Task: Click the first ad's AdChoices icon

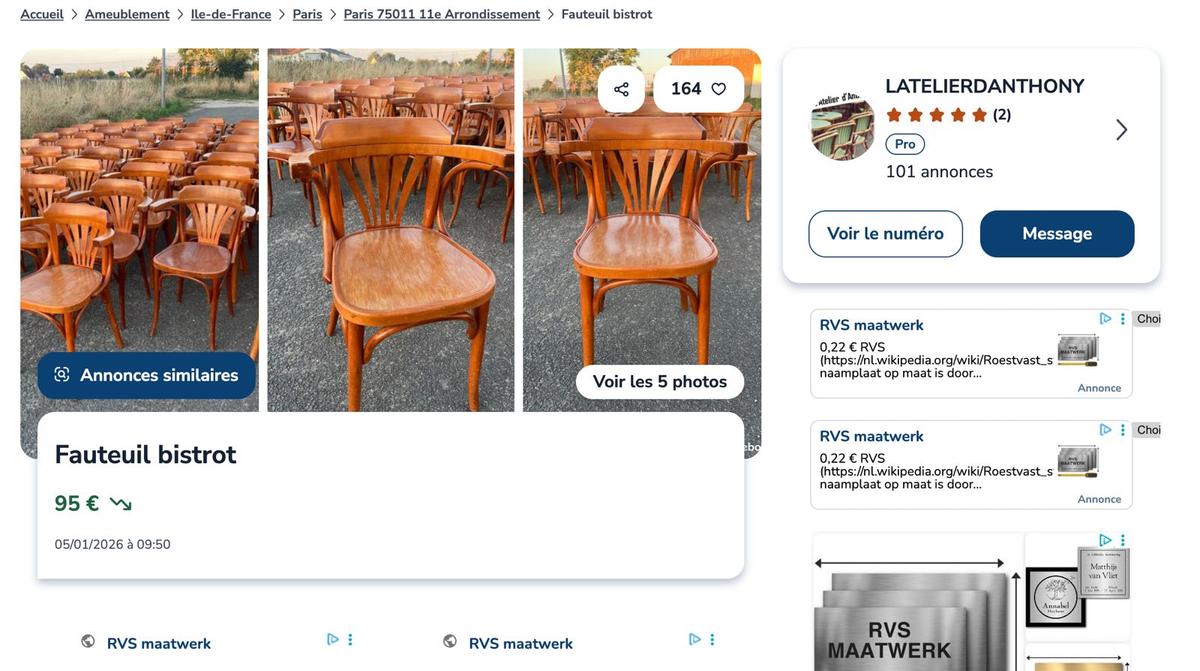Action: (1105, 319)
